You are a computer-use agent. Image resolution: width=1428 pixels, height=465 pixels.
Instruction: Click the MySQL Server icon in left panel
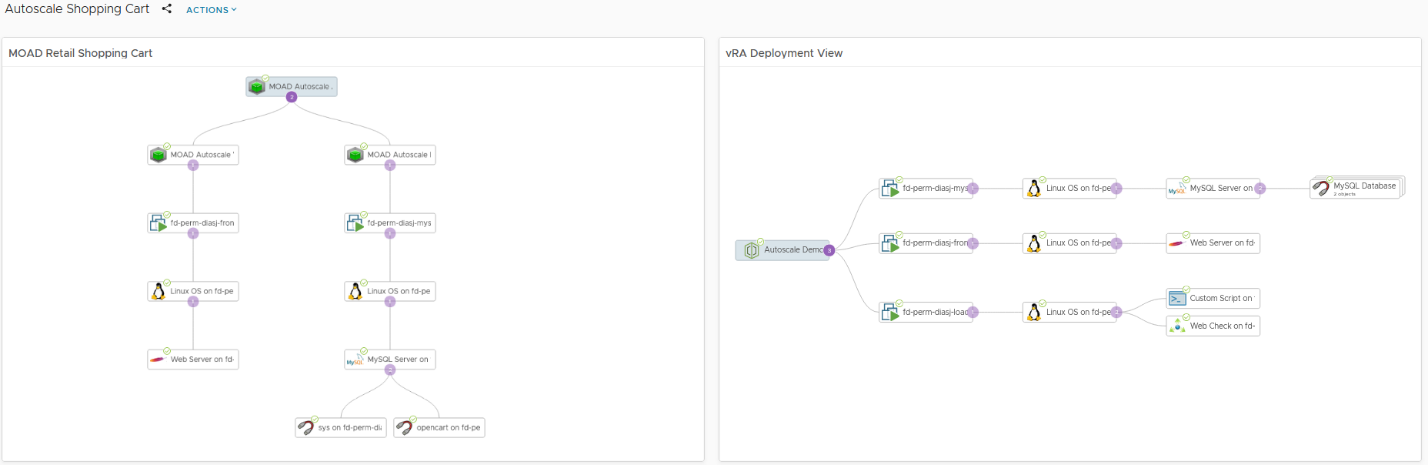pos(355,360)
